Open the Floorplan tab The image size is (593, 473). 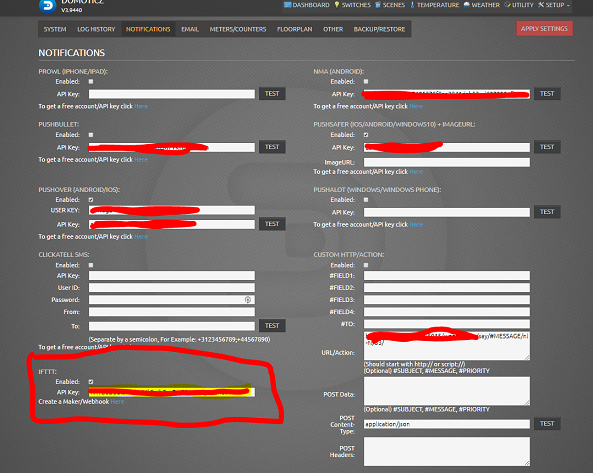(295, 29)
